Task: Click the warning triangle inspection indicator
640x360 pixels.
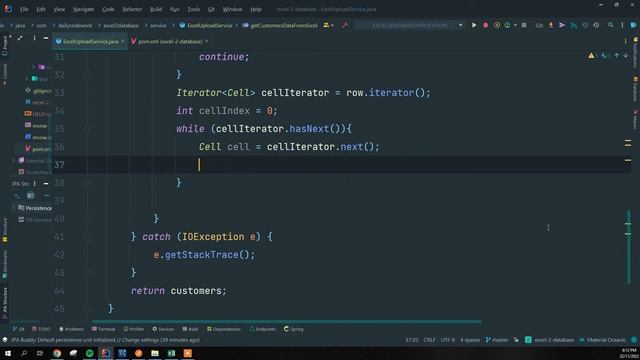Action: coord(591,56)
